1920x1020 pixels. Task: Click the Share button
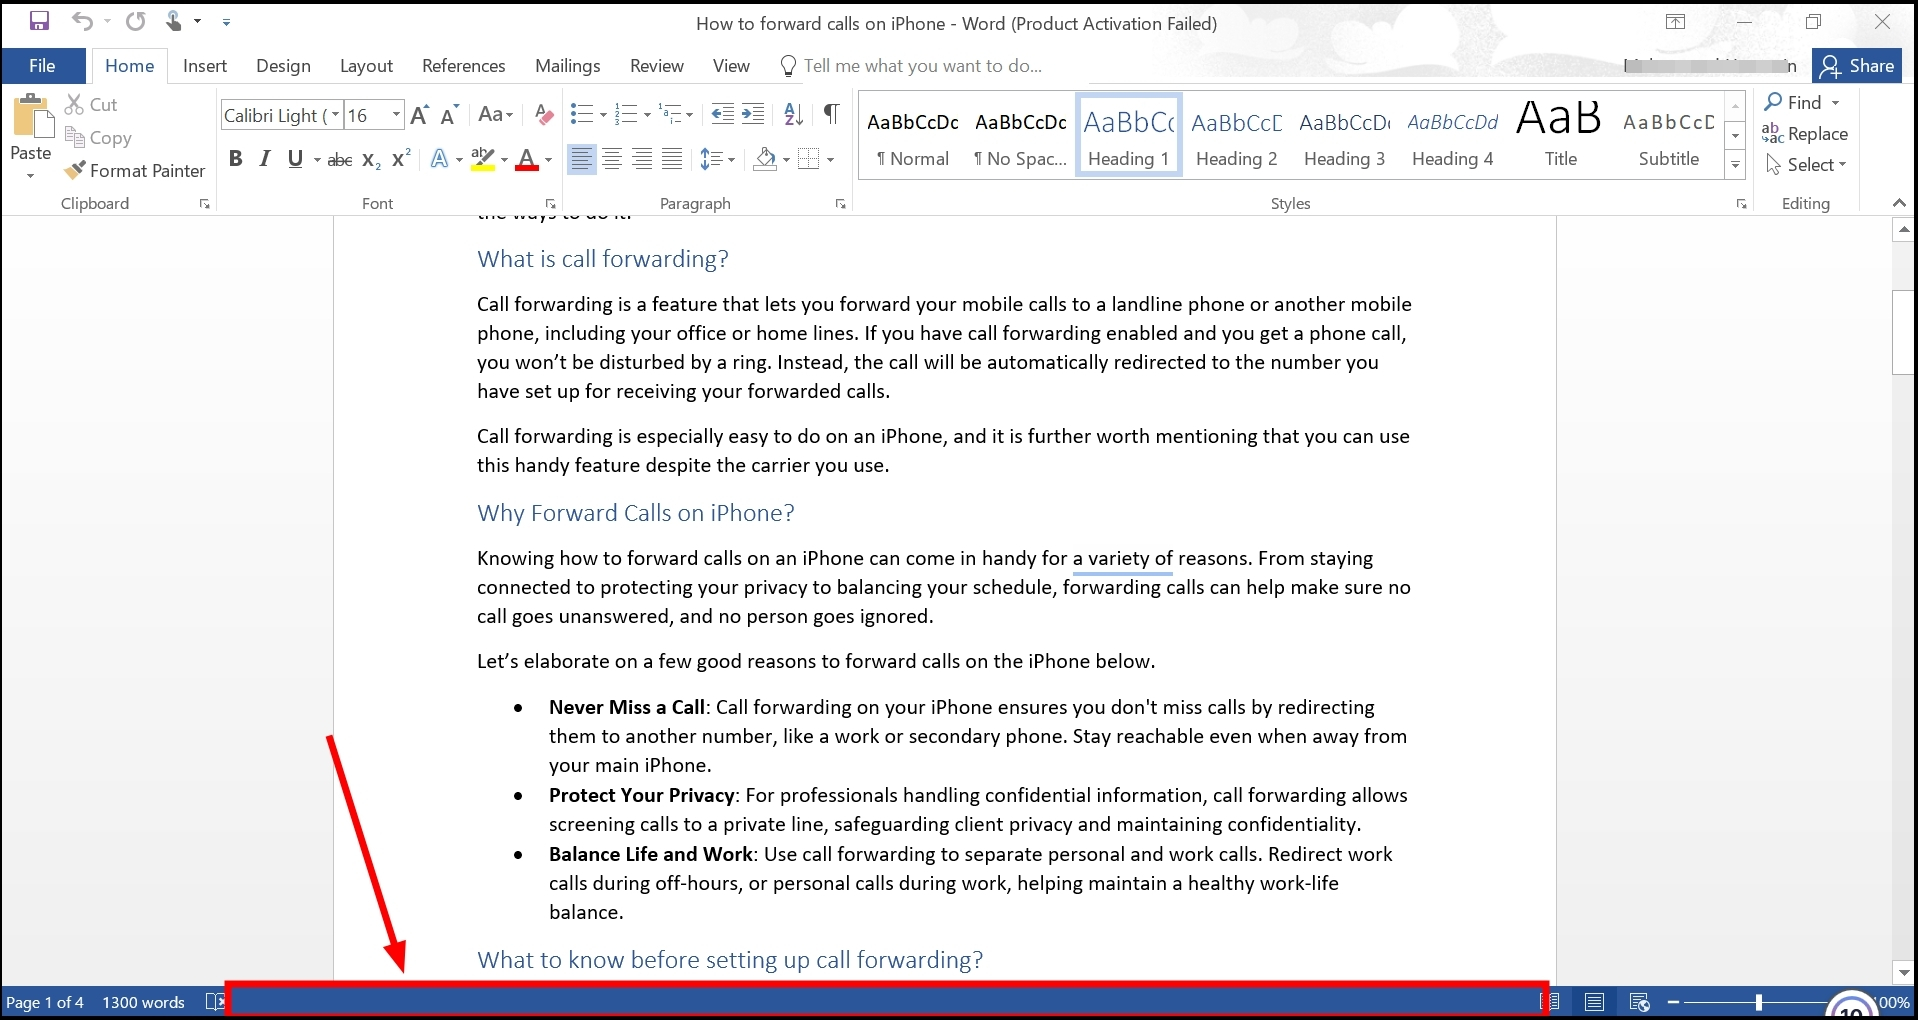tap(1857, 66)
